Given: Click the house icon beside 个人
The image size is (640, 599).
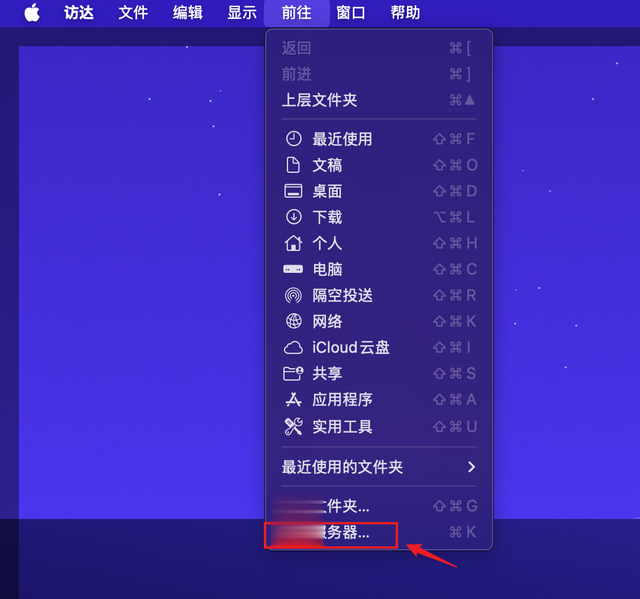Looking at the screenshot, I should pos(293,243).
